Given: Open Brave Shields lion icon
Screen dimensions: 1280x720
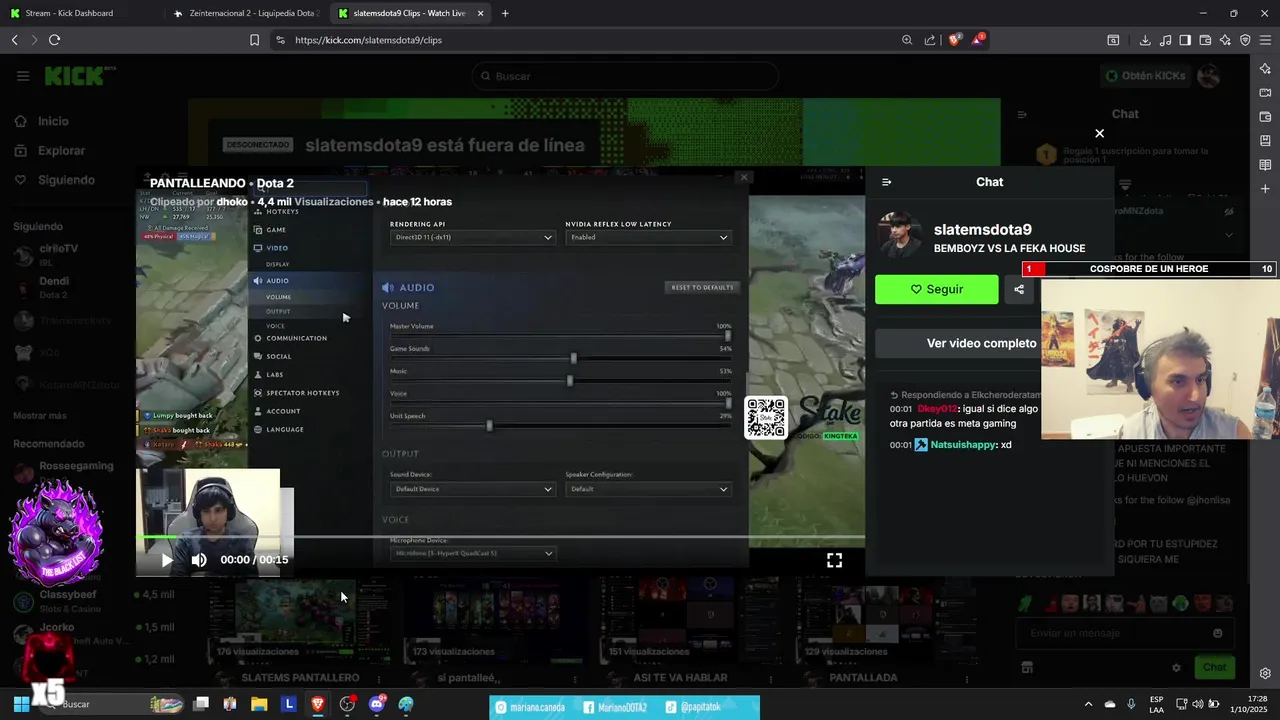Looking at the screenshot, I should coord(954,40).
